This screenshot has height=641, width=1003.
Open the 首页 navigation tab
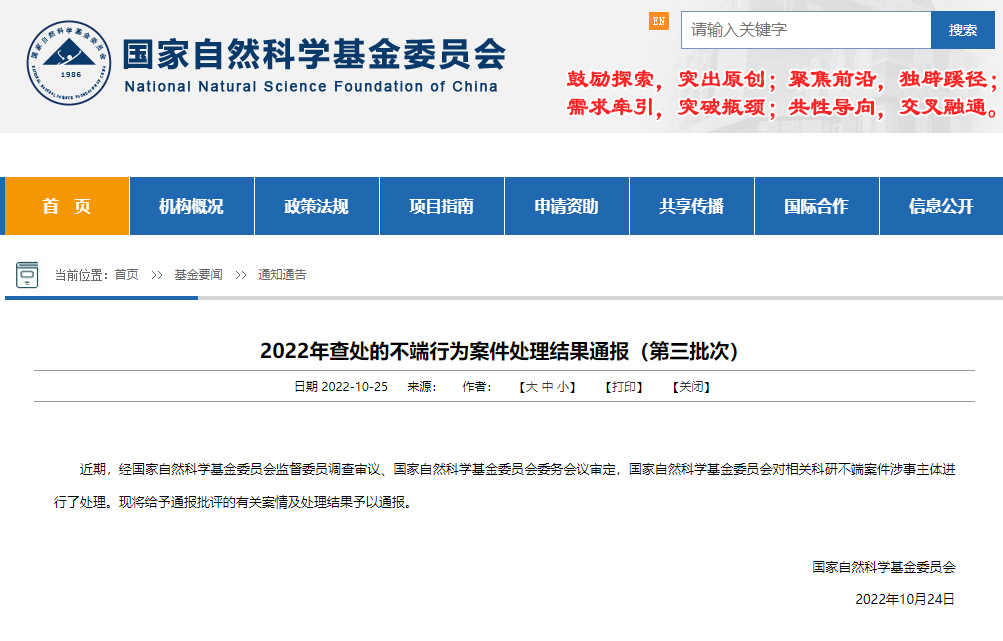coord(67,206)
